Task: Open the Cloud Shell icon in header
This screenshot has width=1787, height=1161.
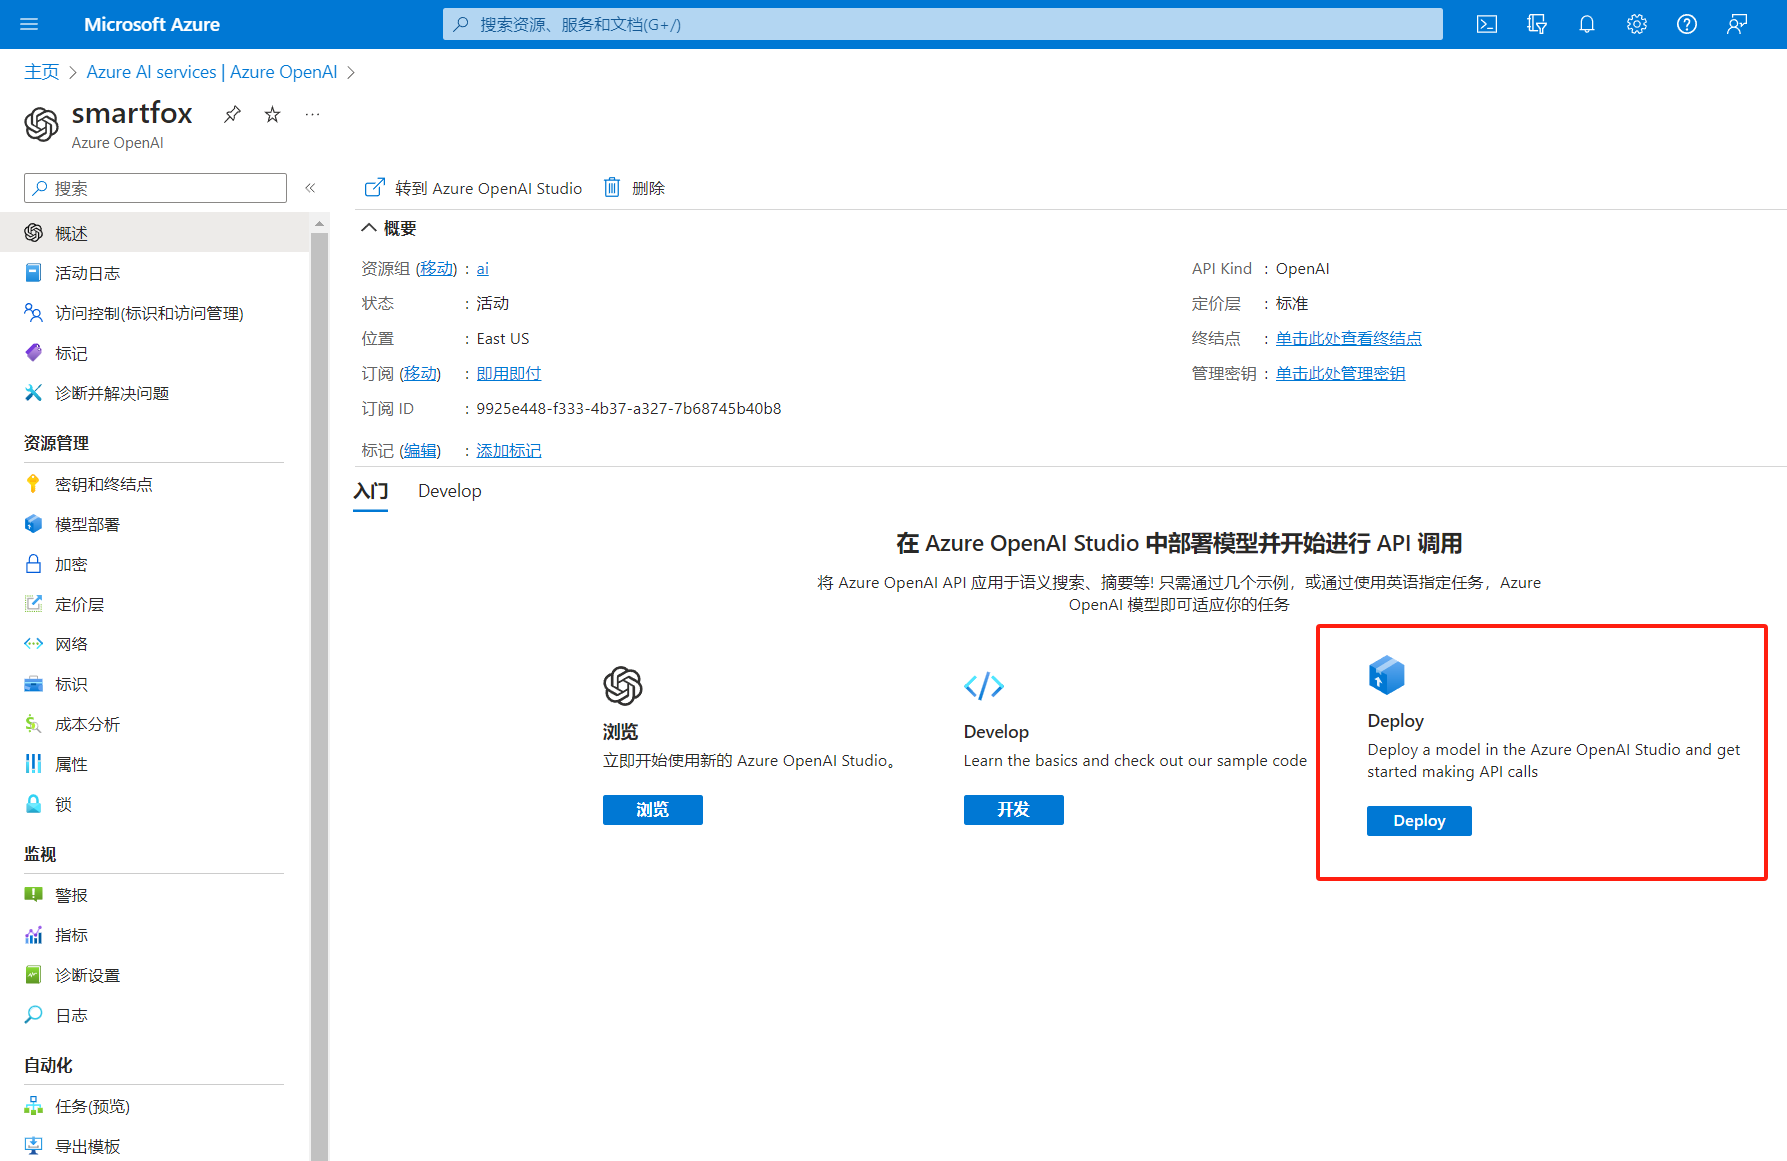Action: point(1487,24)
